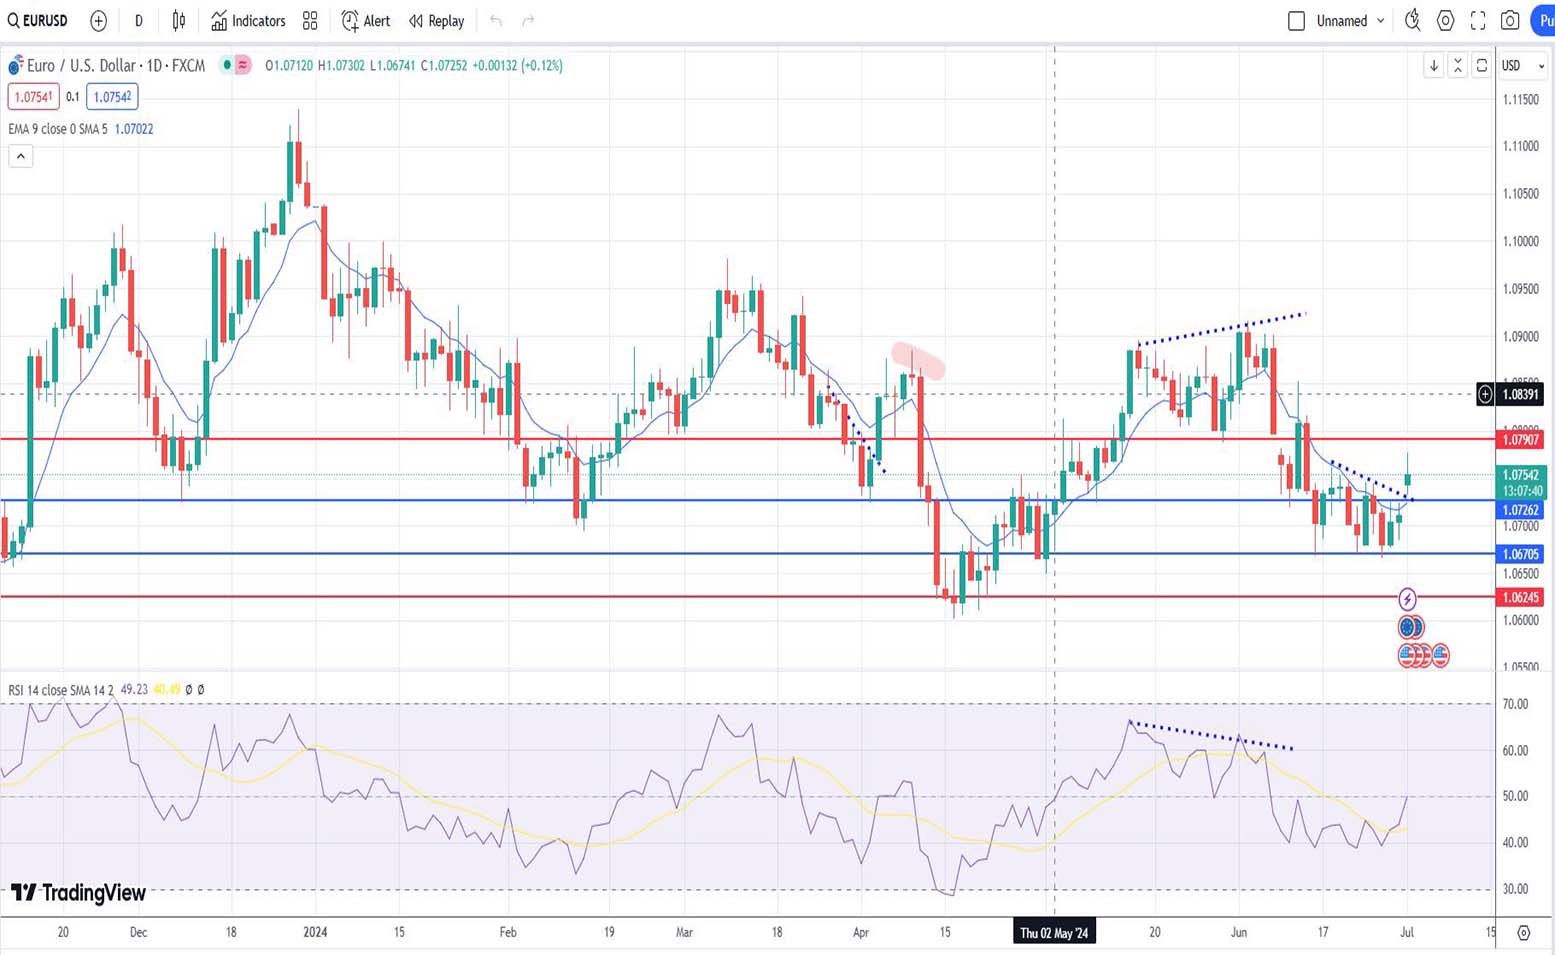Open the indicator templates grid icon
The width and height of the screenshot is (1555, 955).
310,20
